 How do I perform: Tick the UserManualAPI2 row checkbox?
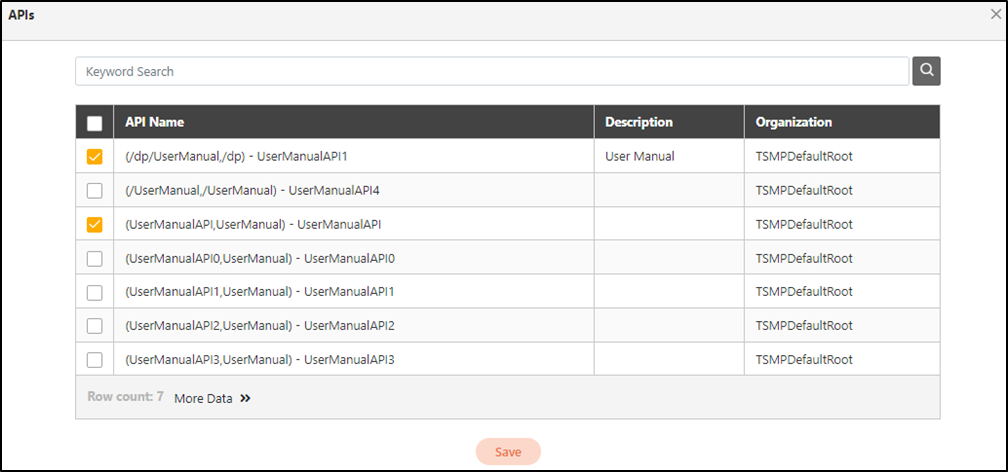click(95, 326)
